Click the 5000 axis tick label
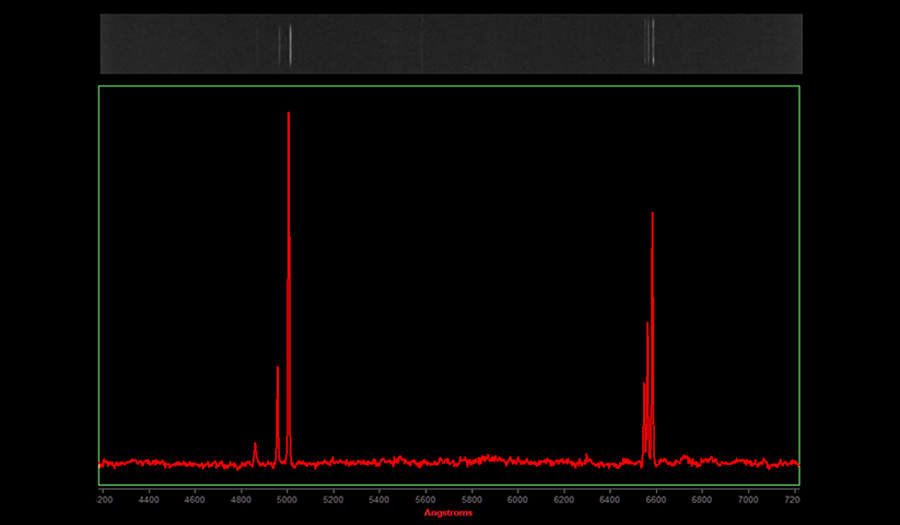Viewport: 900px width, 525px height. pyautogui.click(x=287, y=498)
